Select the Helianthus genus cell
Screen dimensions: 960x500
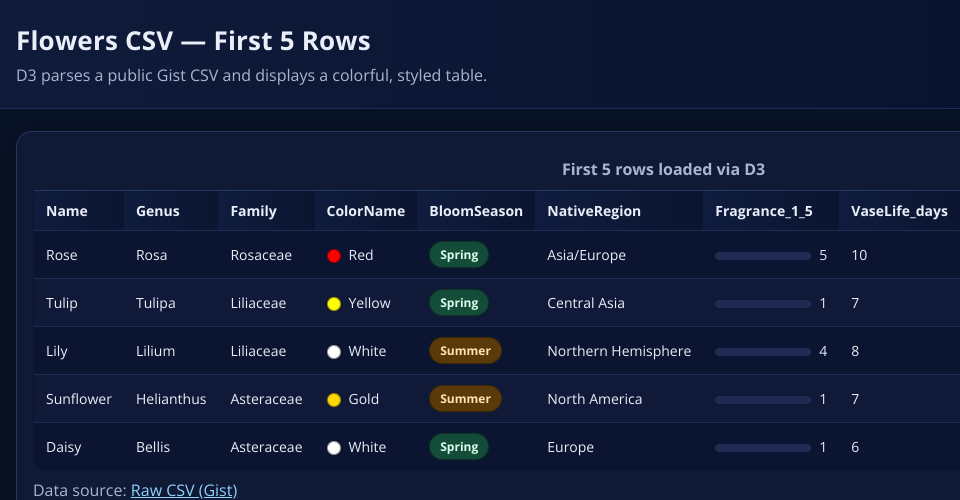(171, 399)
